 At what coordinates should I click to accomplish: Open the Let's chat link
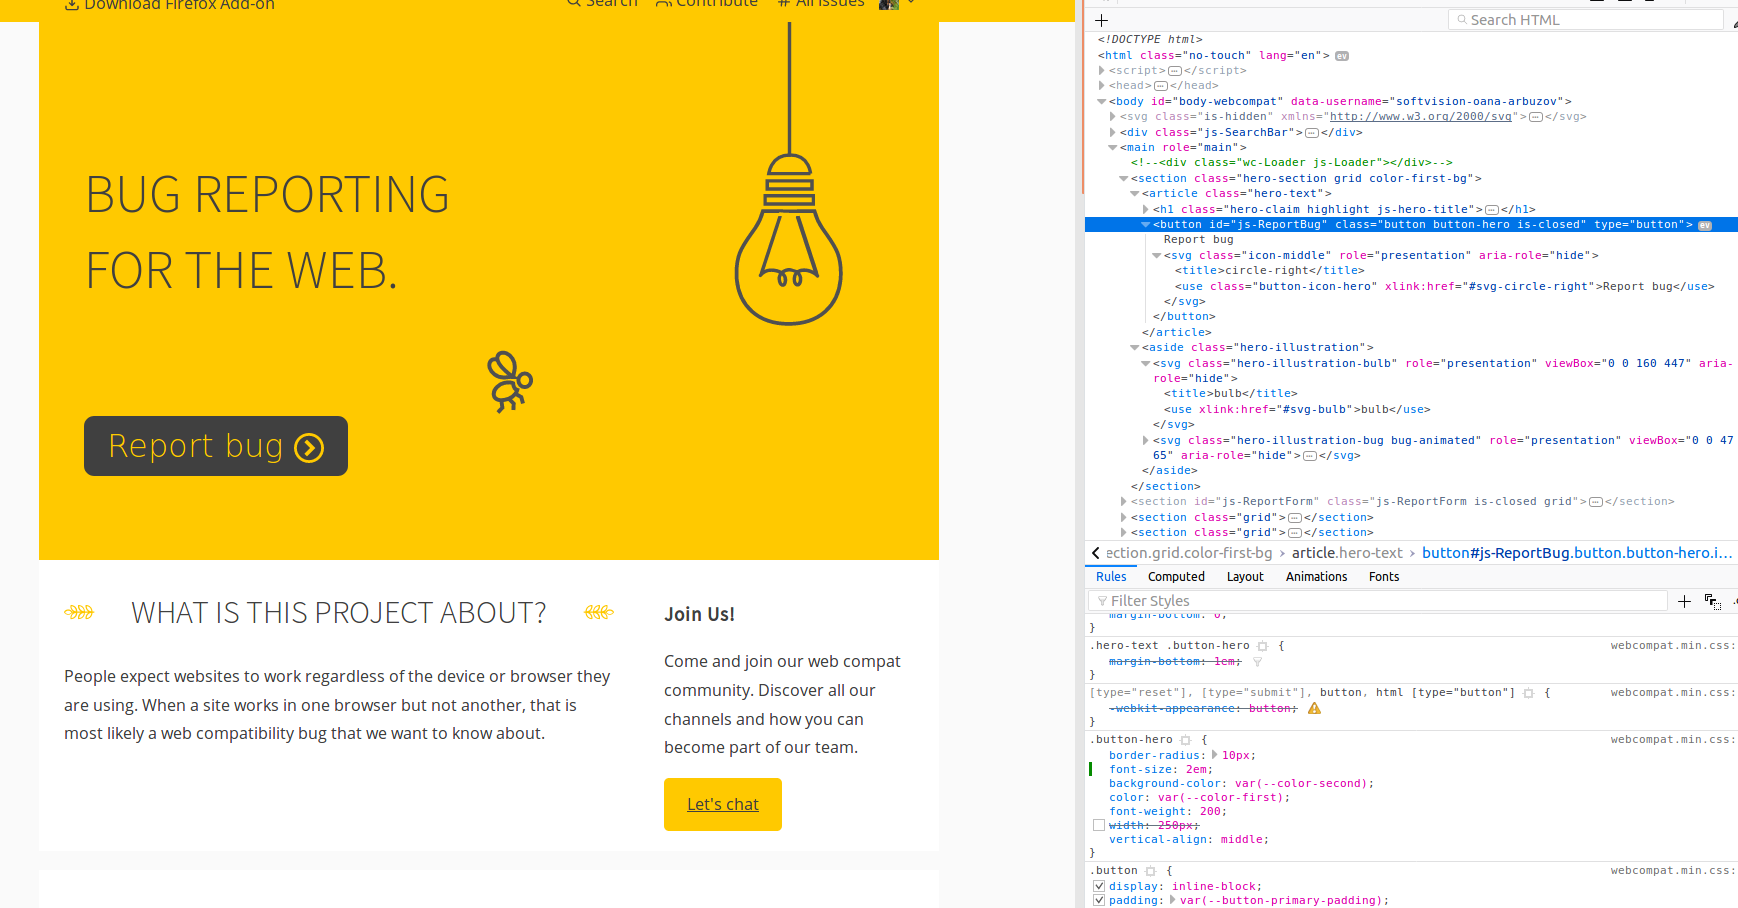click(722, 804)
